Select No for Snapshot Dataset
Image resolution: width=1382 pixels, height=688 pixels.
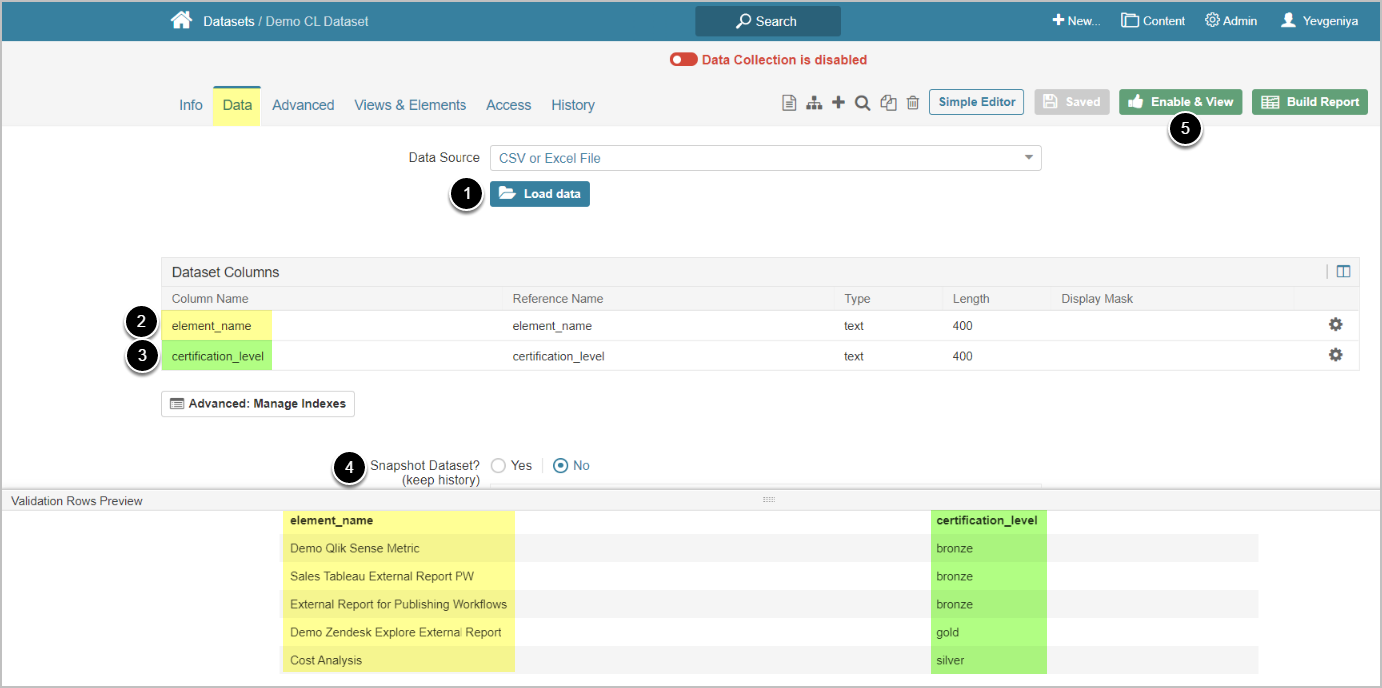[561, 465]
